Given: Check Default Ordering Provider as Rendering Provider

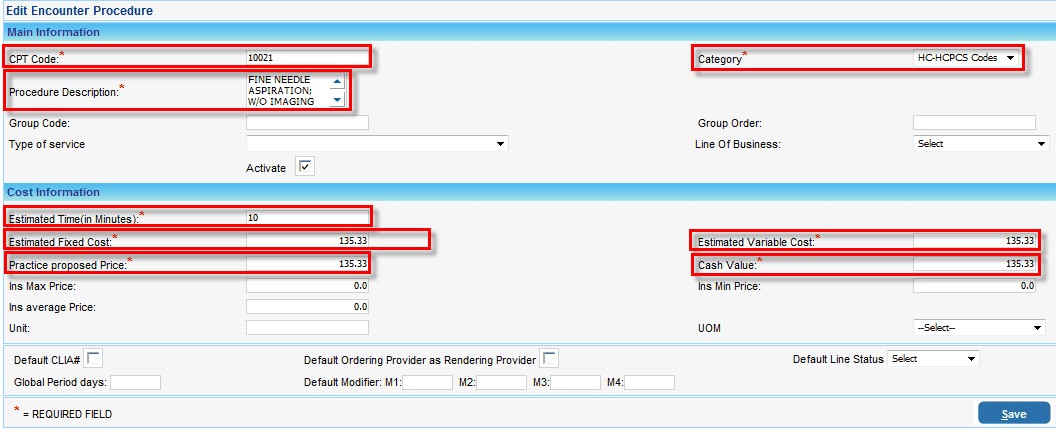Looking at the screenshot, I should 549,359.
